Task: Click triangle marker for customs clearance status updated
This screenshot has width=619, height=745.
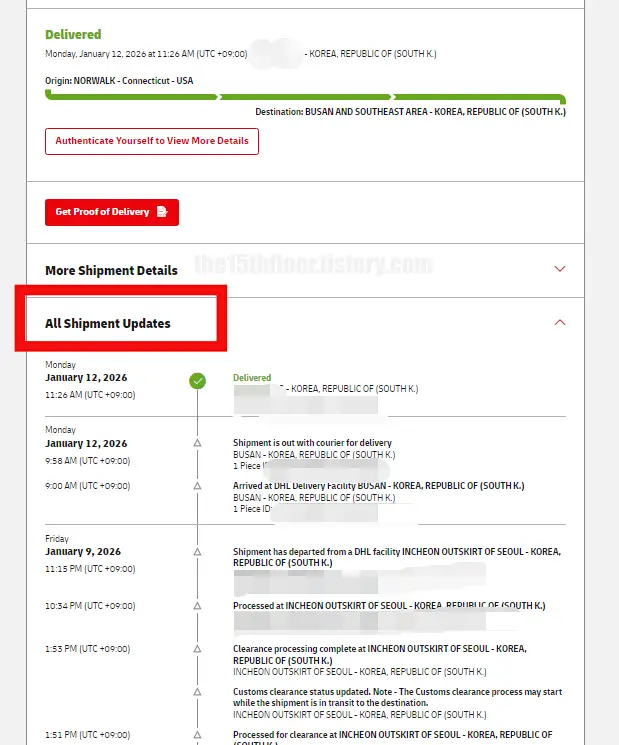Action: pyautogui.click(x=198, y=692)
